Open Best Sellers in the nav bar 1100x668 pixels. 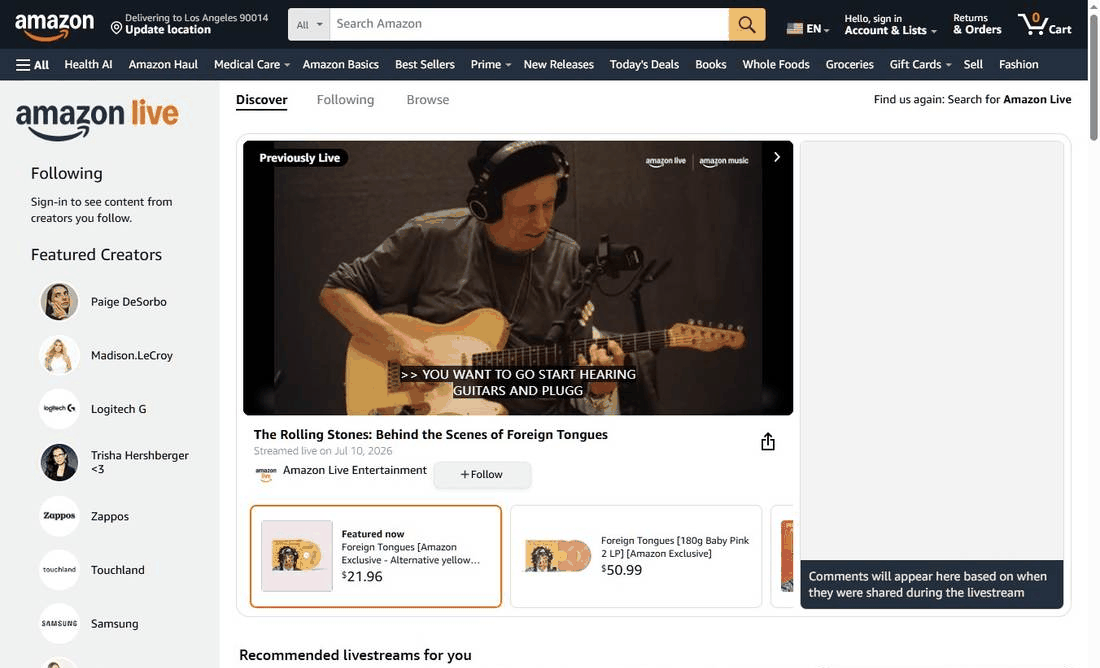click(x=424, y=65)
